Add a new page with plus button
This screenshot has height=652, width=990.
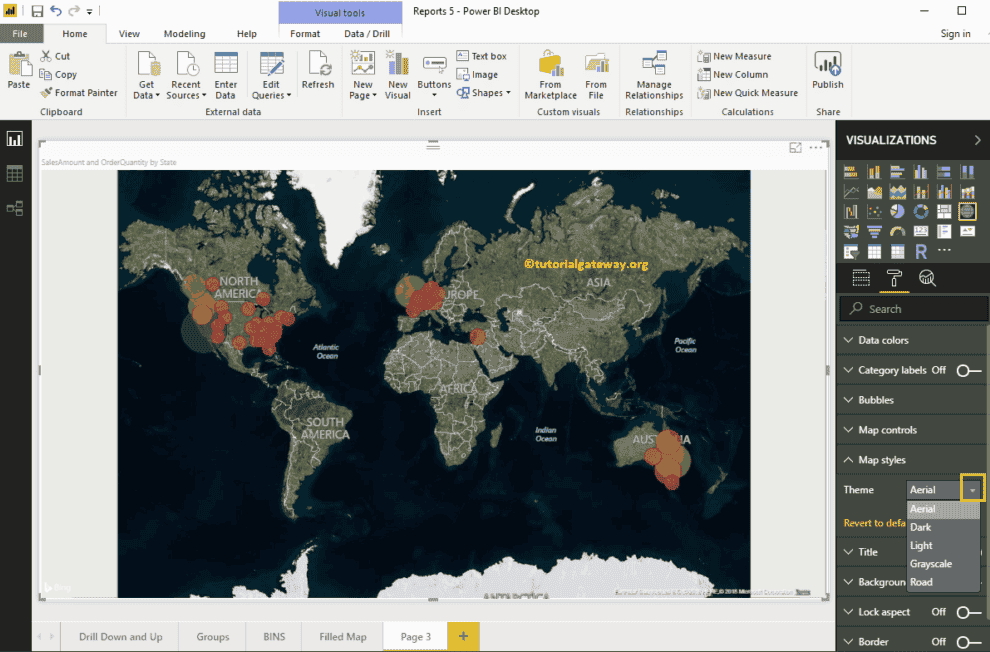(463, 636)
